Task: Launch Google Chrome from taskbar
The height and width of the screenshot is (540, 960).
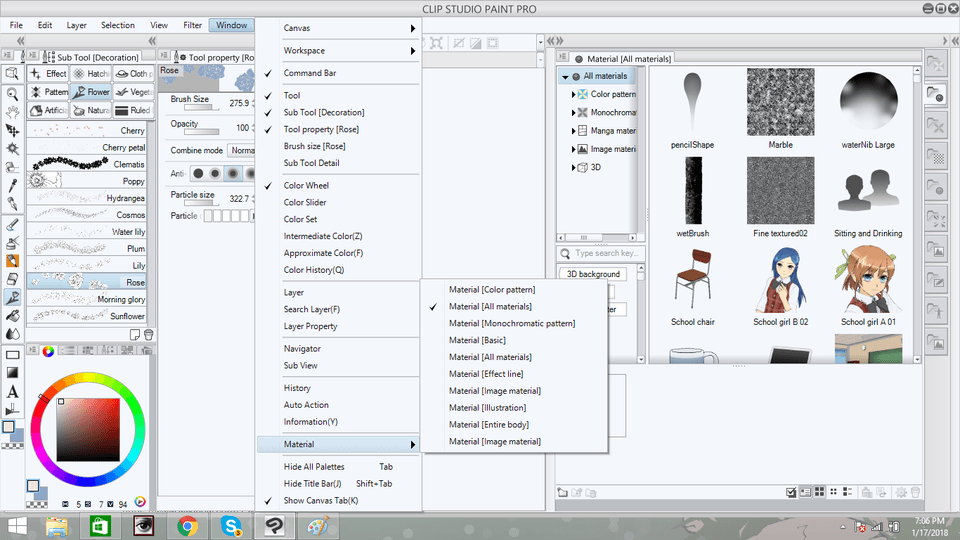Action: click(x=187, y=524)
